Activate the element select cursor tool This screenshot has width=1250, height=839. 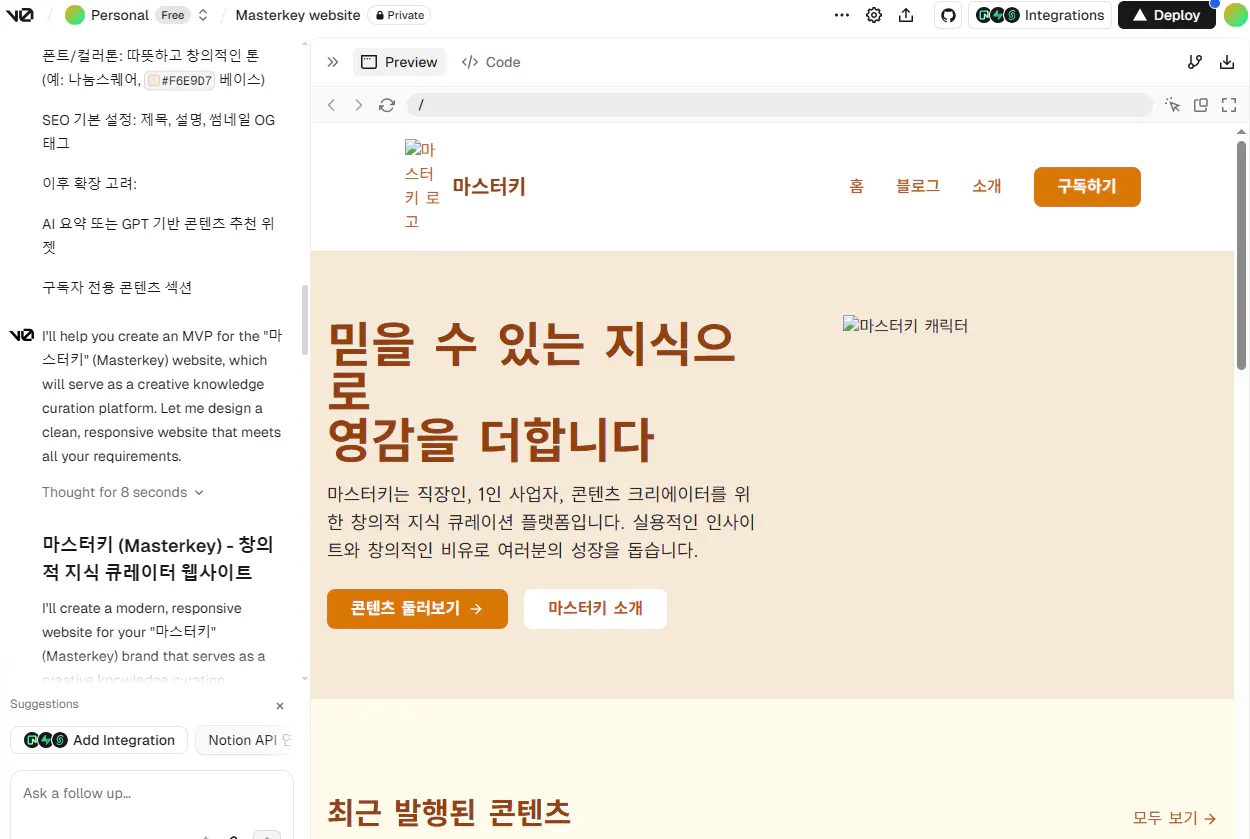1173,105
